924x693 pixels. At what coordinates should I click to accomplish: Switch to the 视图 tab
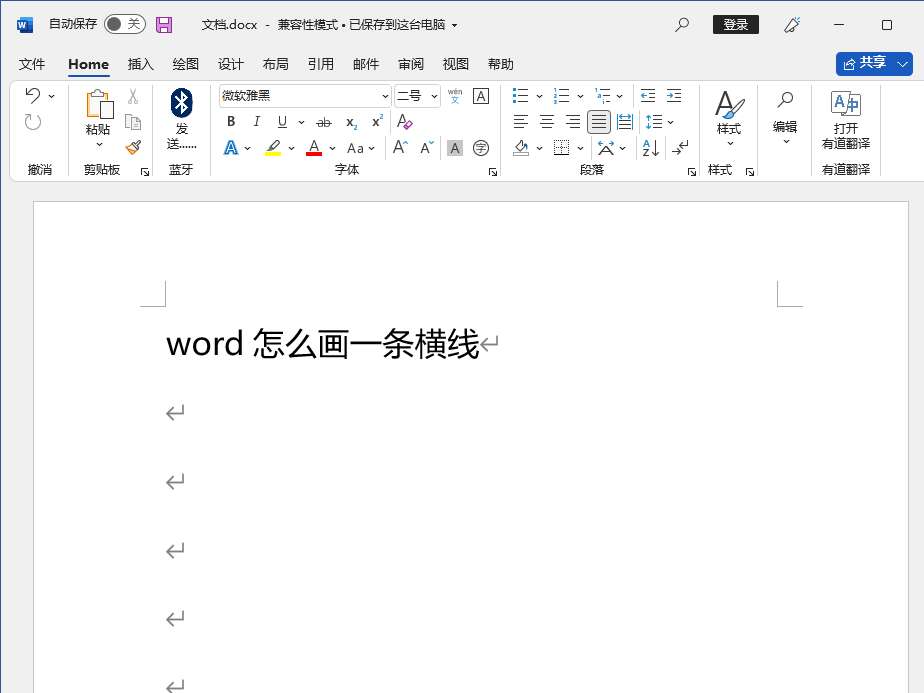coord(456,64)
